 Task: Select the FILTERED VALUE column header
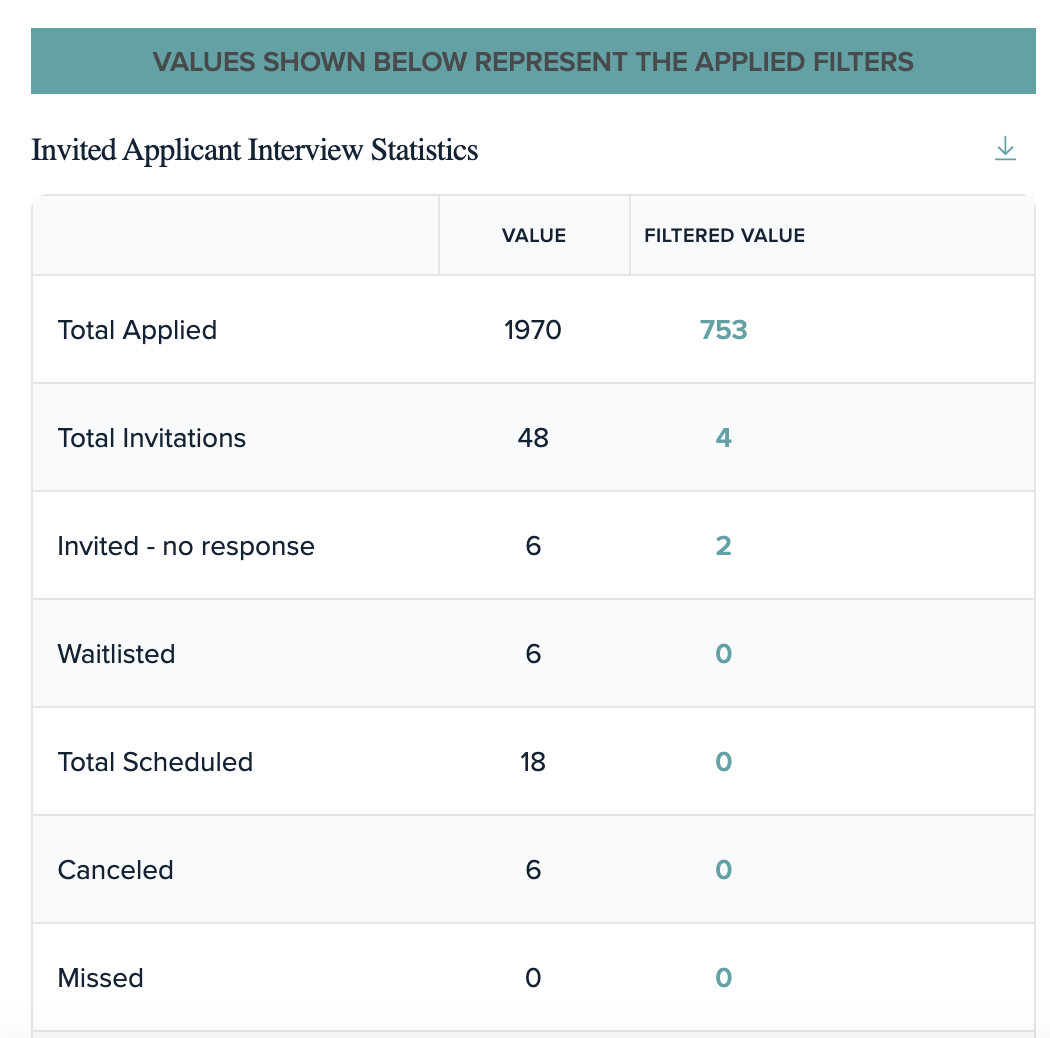(x=725, y=236)
